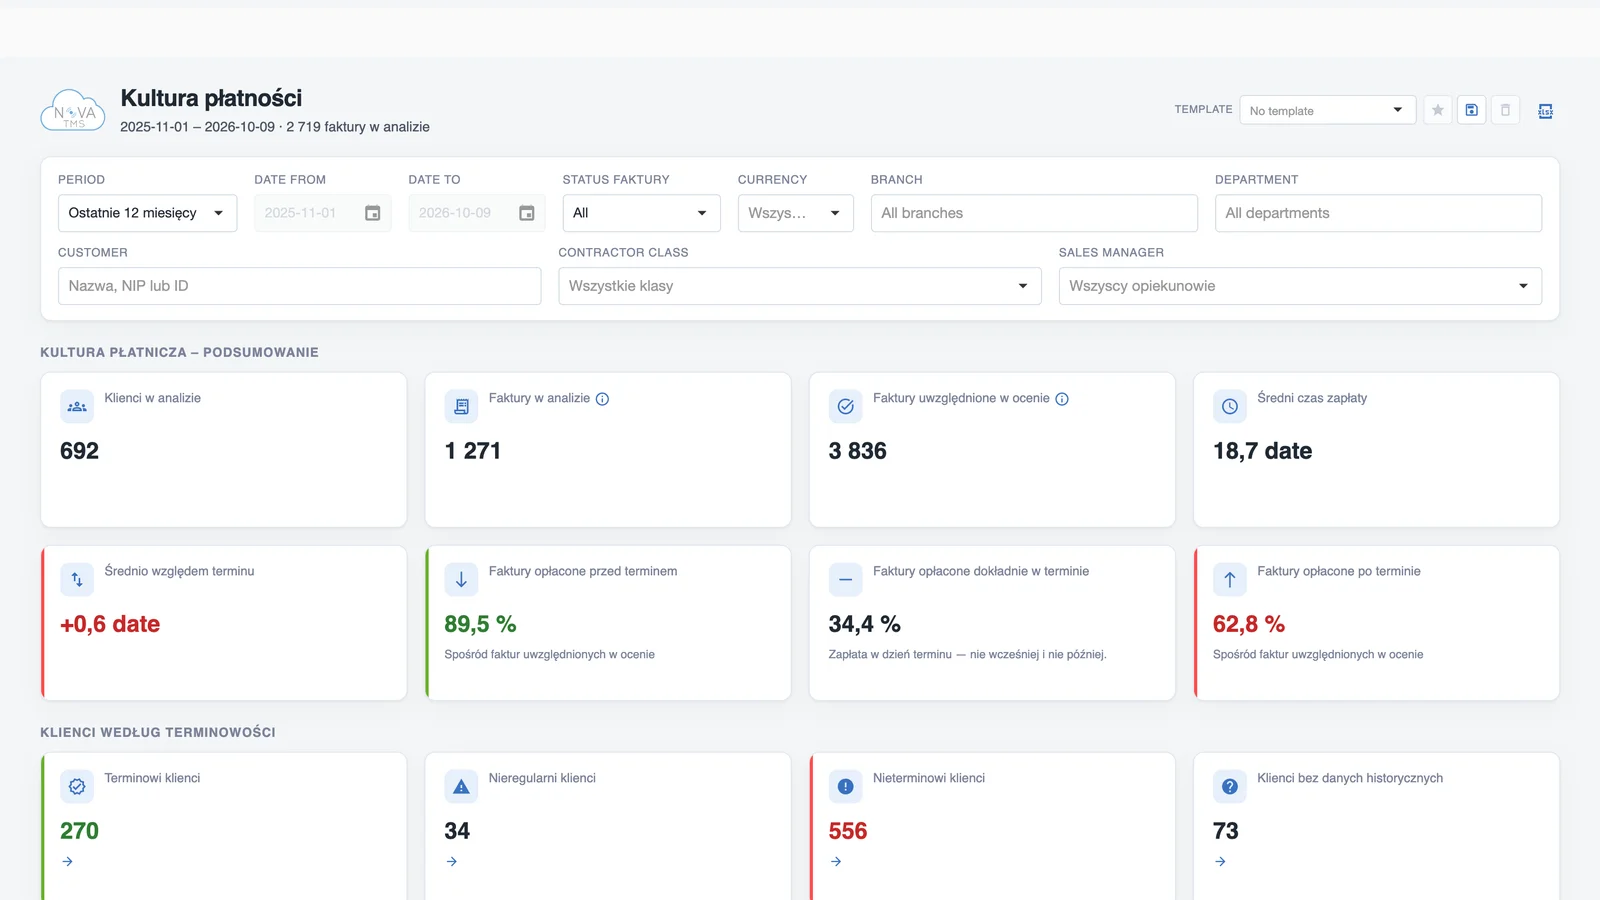
Task: Expand the Status faktury dropdown
Action: pyautogui.click(x=641, y=213)
